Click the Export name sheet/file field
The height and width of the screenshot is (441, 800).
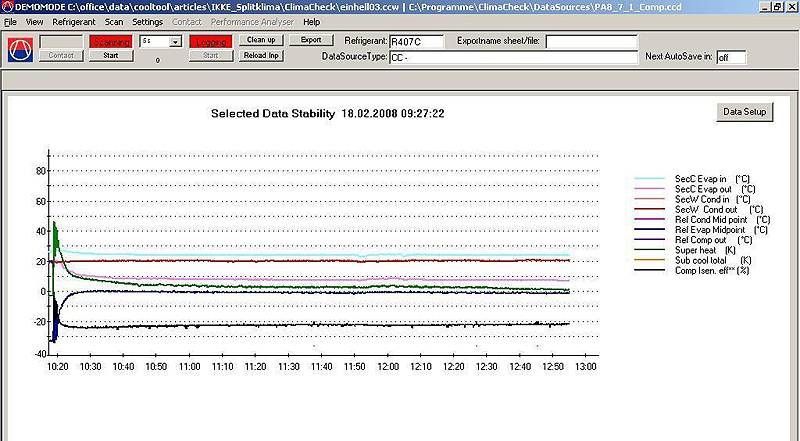pyautogui.click(x=591, y=42)
